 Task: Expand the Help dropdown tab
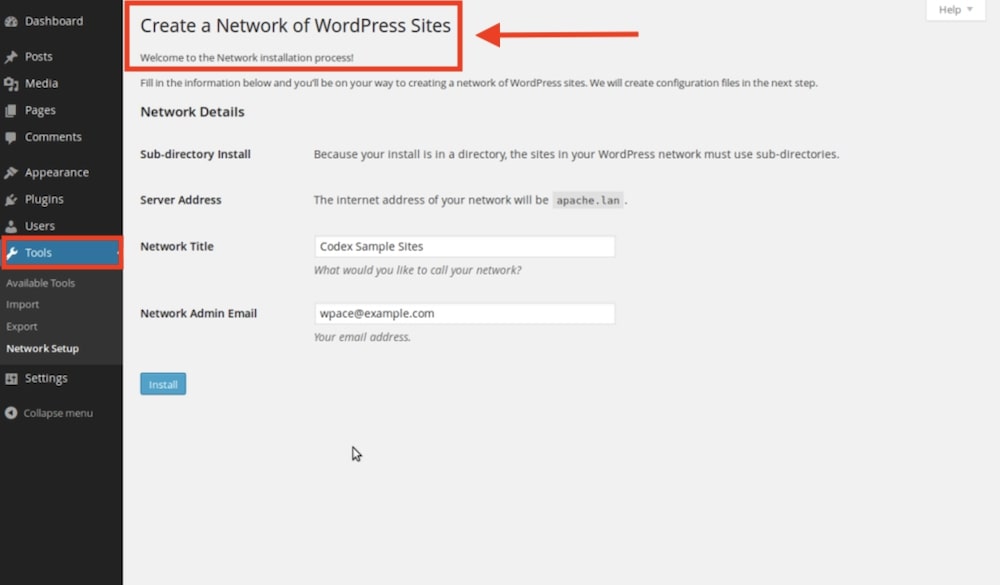955,10
